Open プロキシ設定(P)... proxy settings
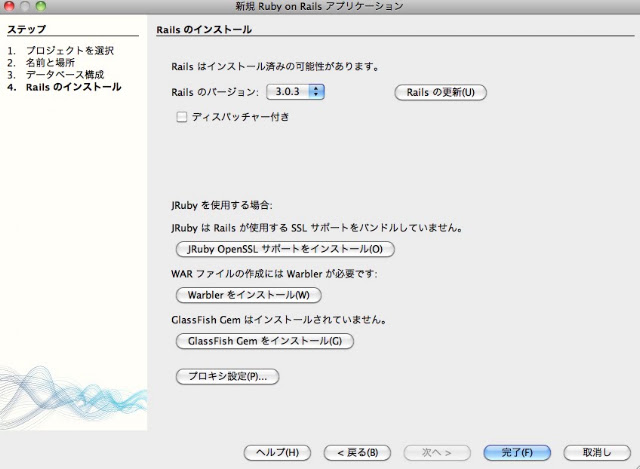This screenshot has height=469, width=640. coord(227,376)
